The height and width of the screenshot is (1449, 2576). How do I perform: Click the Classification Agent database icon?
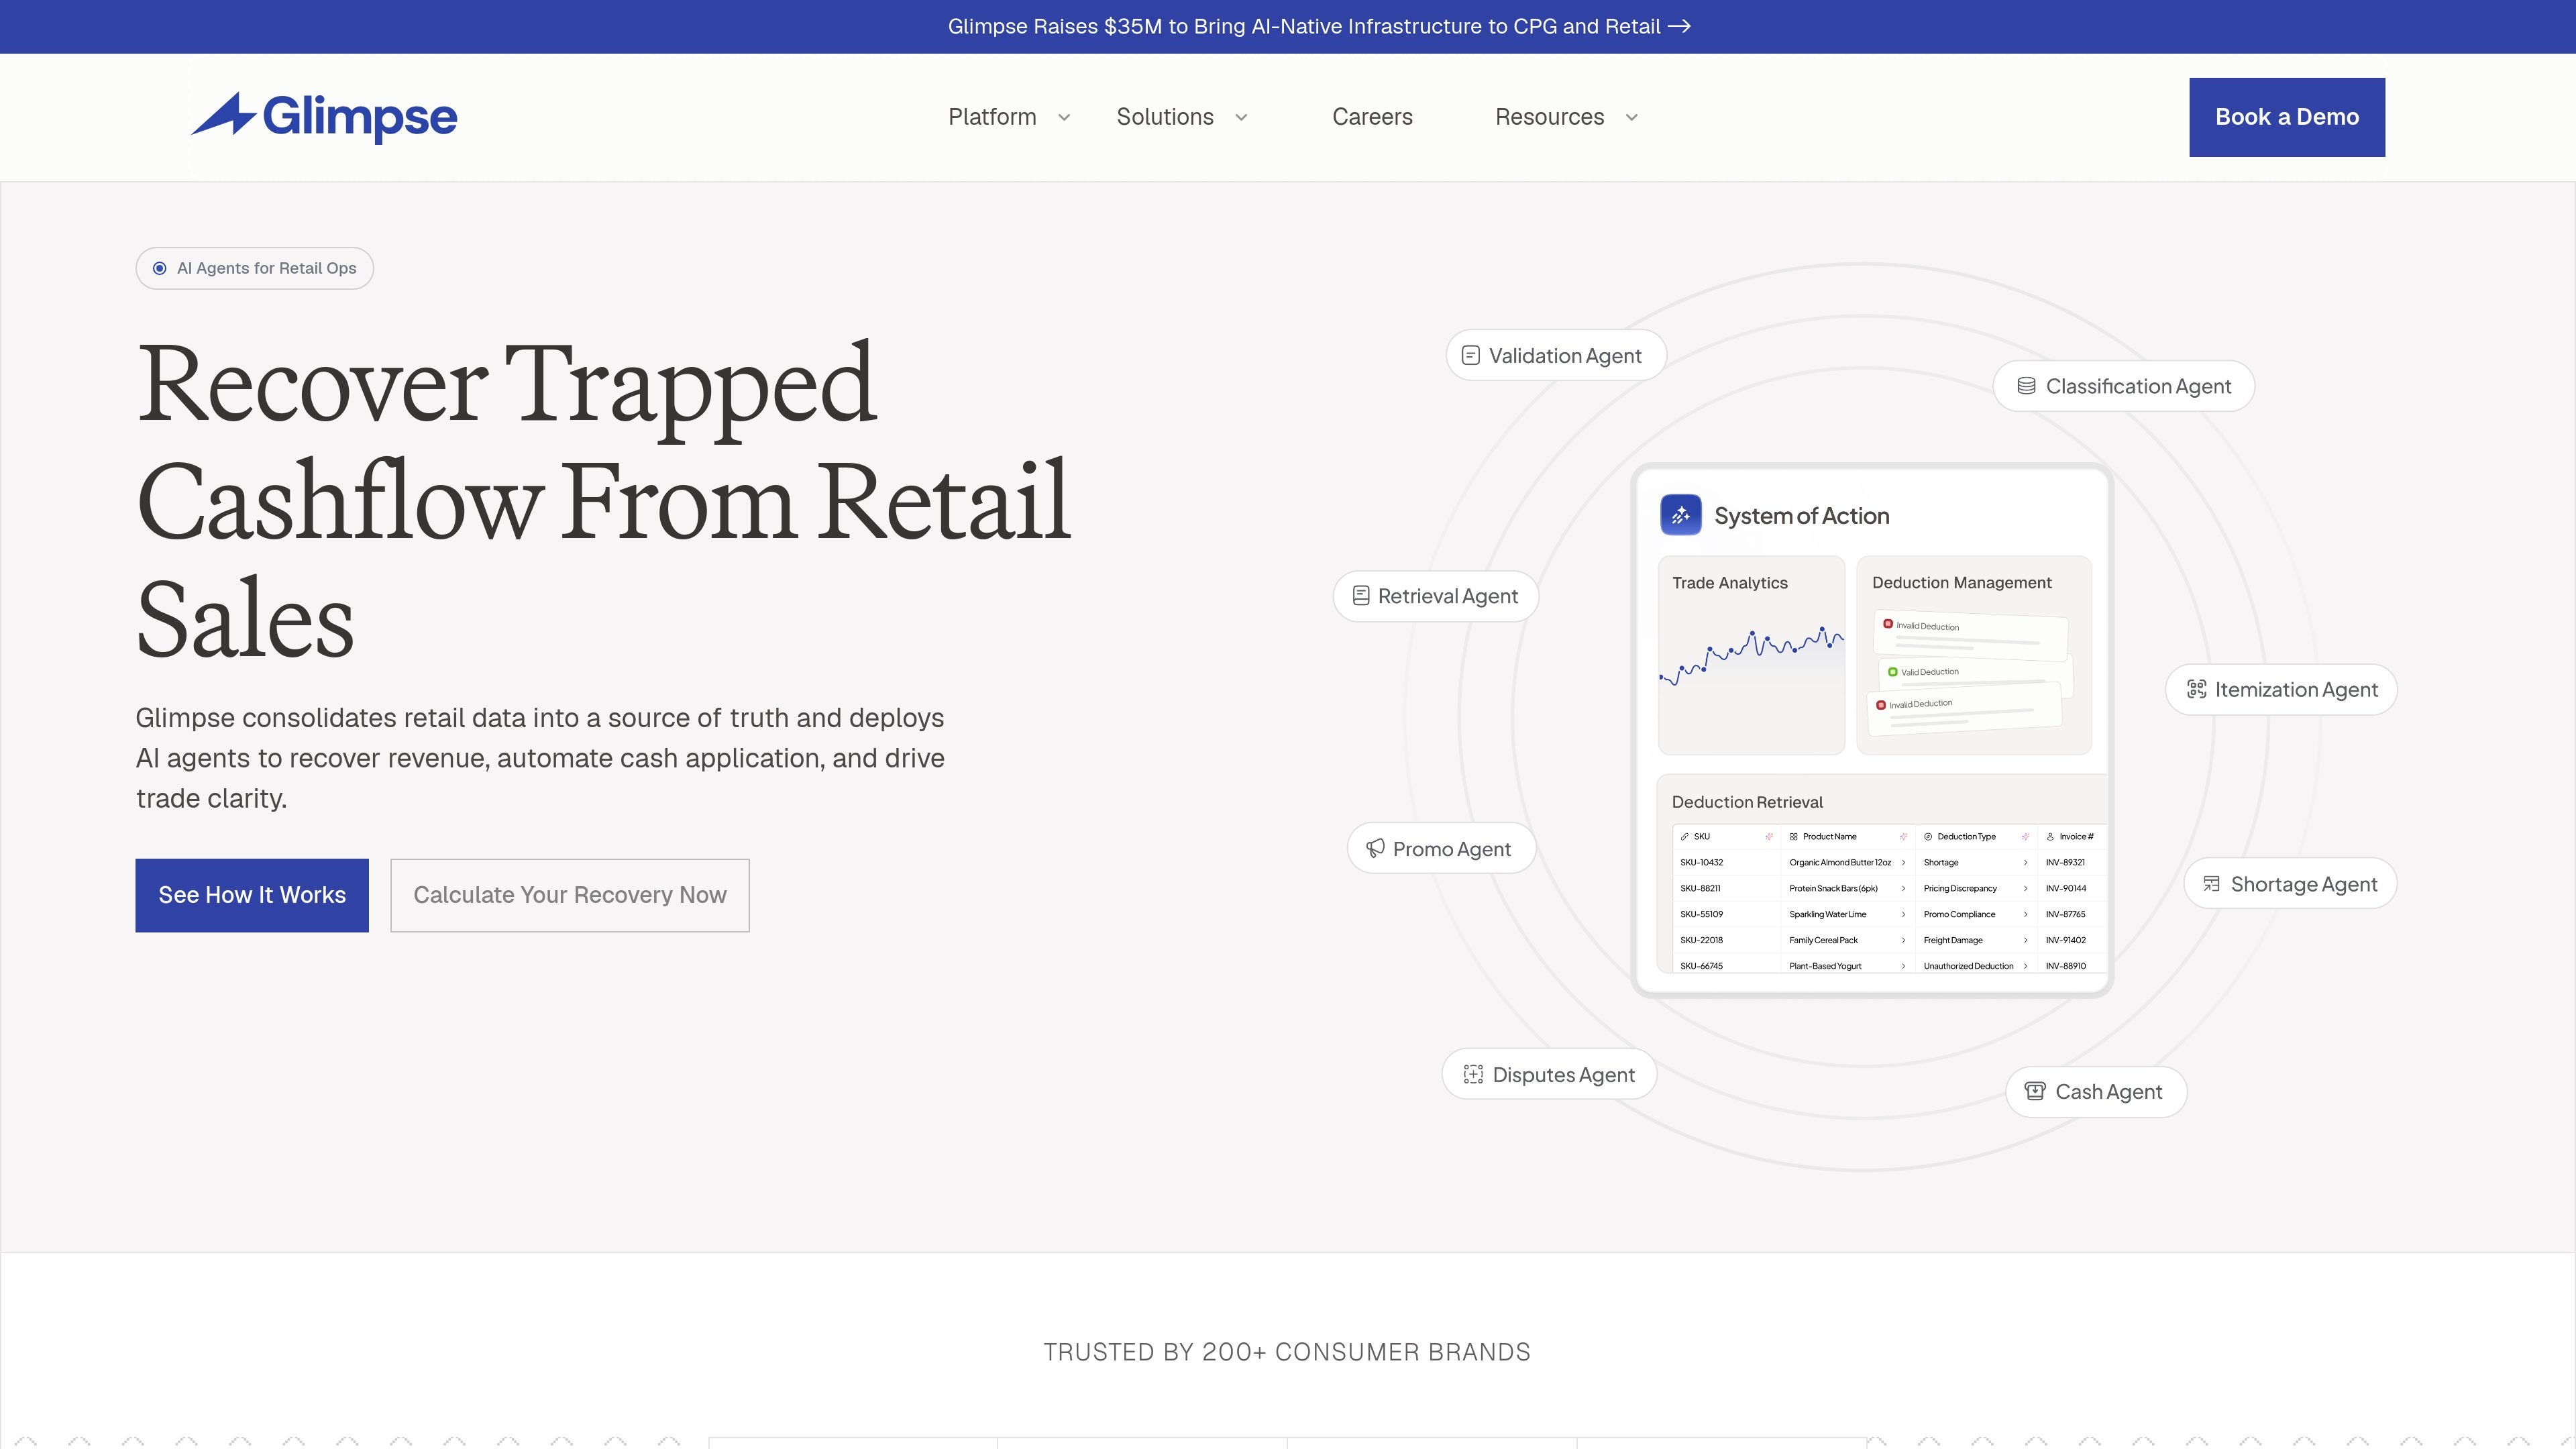click(2026, 386)
